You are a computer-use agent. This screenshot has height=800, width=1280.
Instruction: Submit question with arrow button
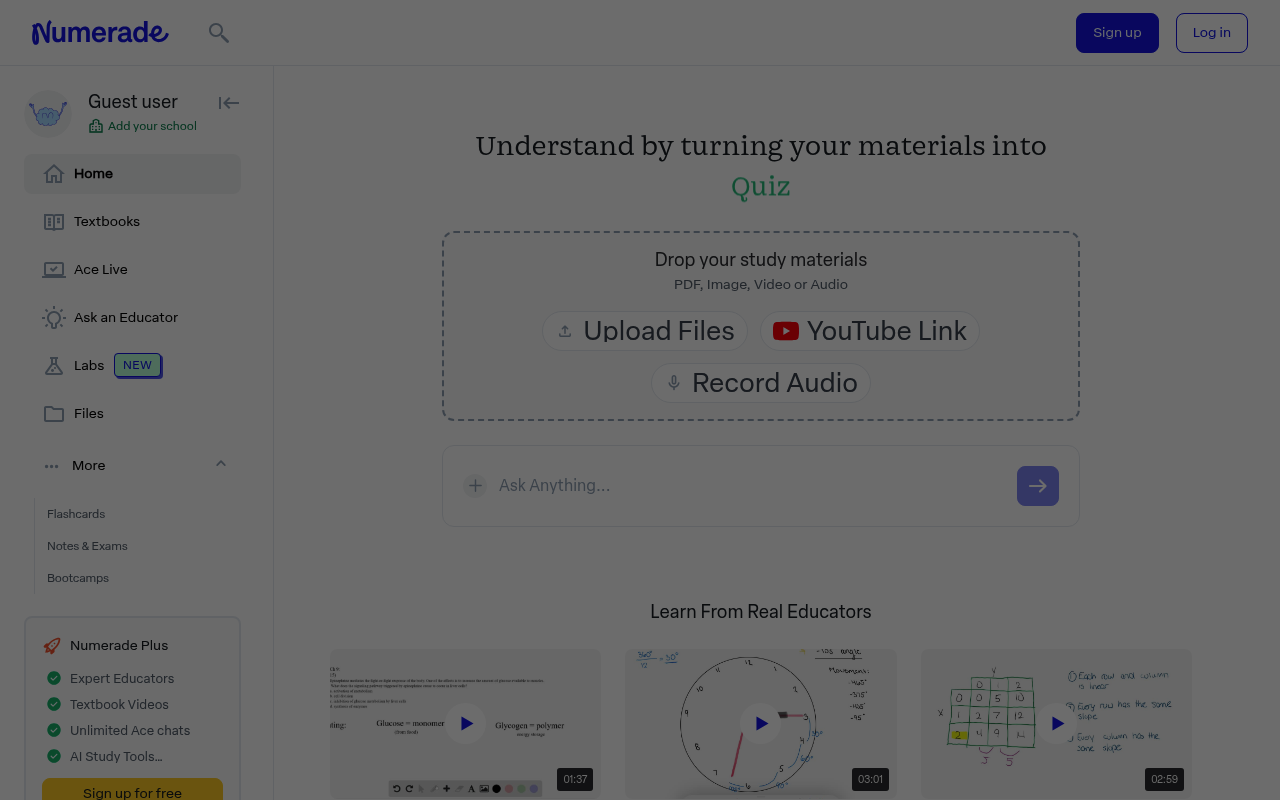tap(1038, 486)
